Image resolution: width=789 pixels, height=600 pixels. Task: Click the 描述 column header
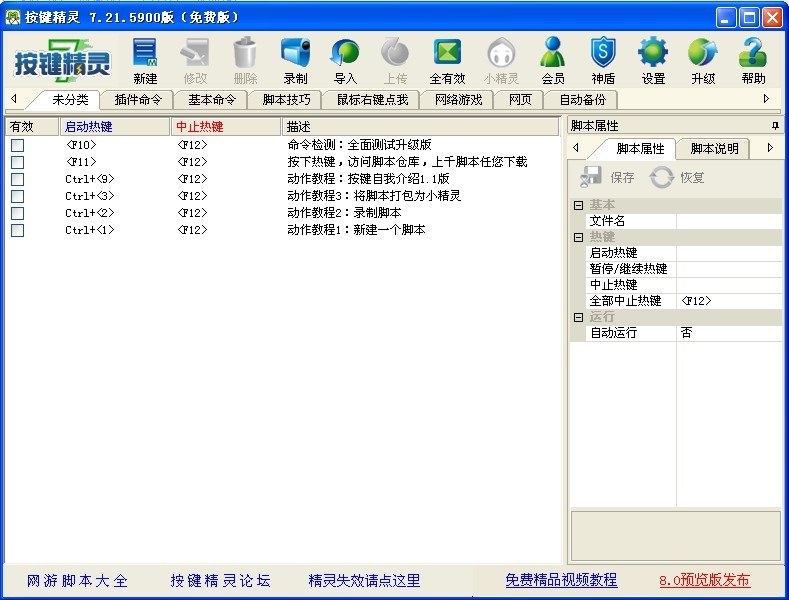[420, 126]
